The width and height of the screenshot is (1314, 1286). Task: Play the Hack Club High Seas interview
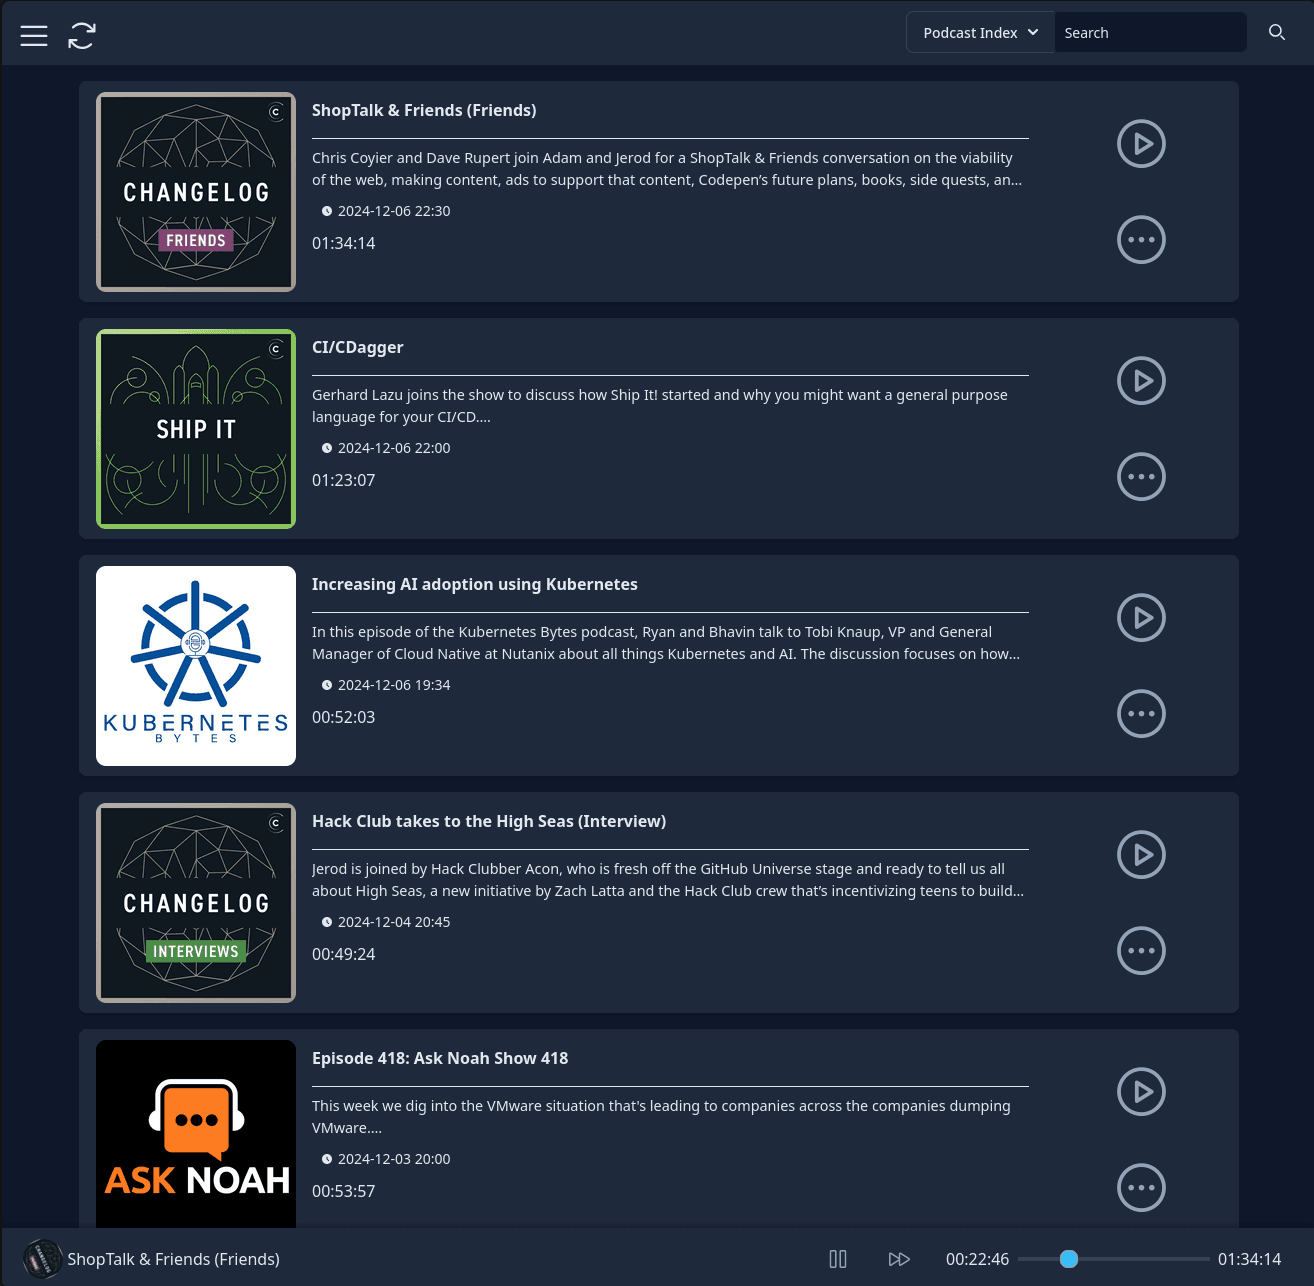click(x=1141, y=855)
